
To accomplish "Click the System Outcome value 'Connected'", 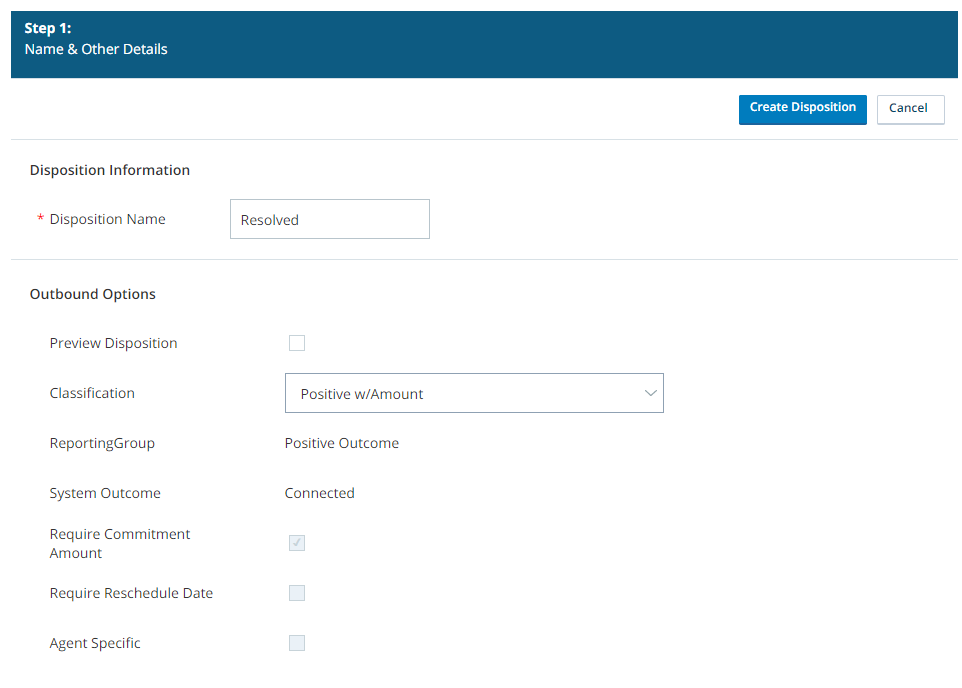I will tap(319, 492).
